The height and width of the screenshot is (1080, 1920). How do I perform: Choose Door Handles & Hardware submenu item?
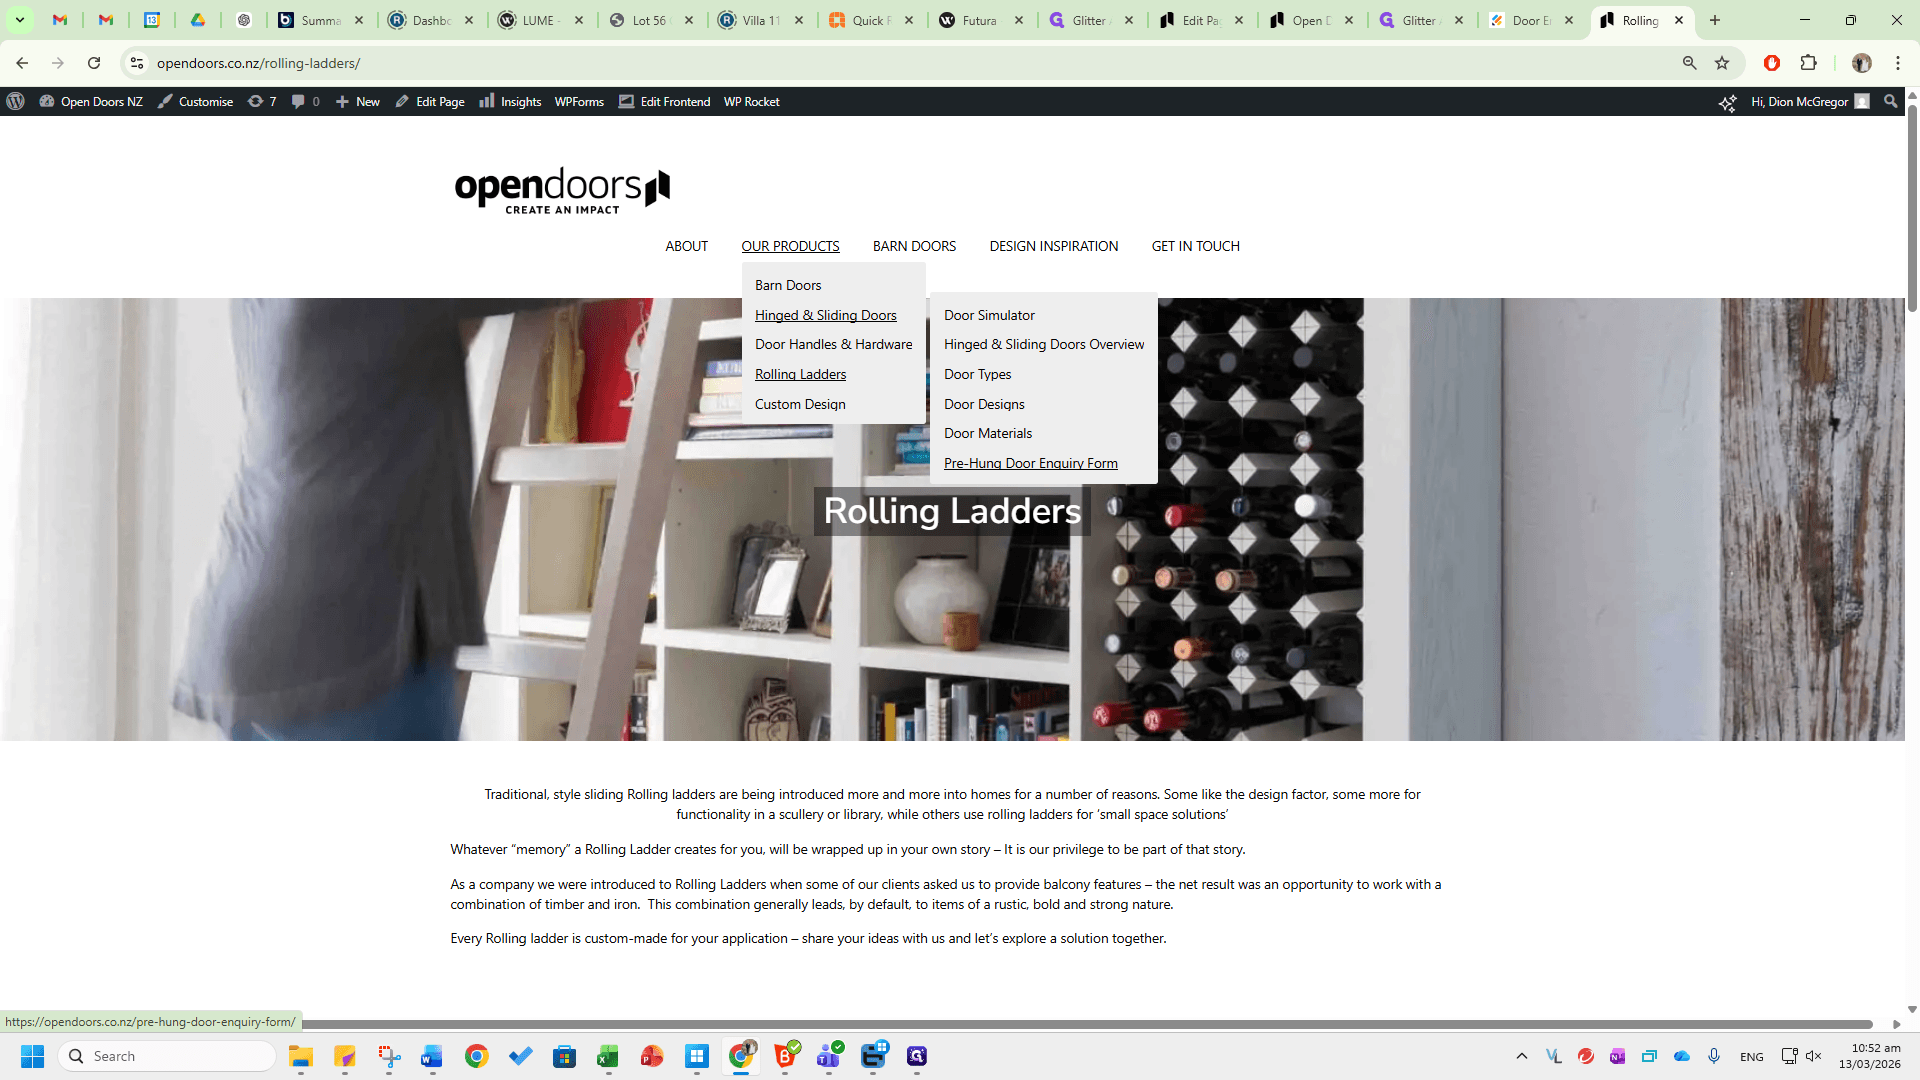[833, 344]
